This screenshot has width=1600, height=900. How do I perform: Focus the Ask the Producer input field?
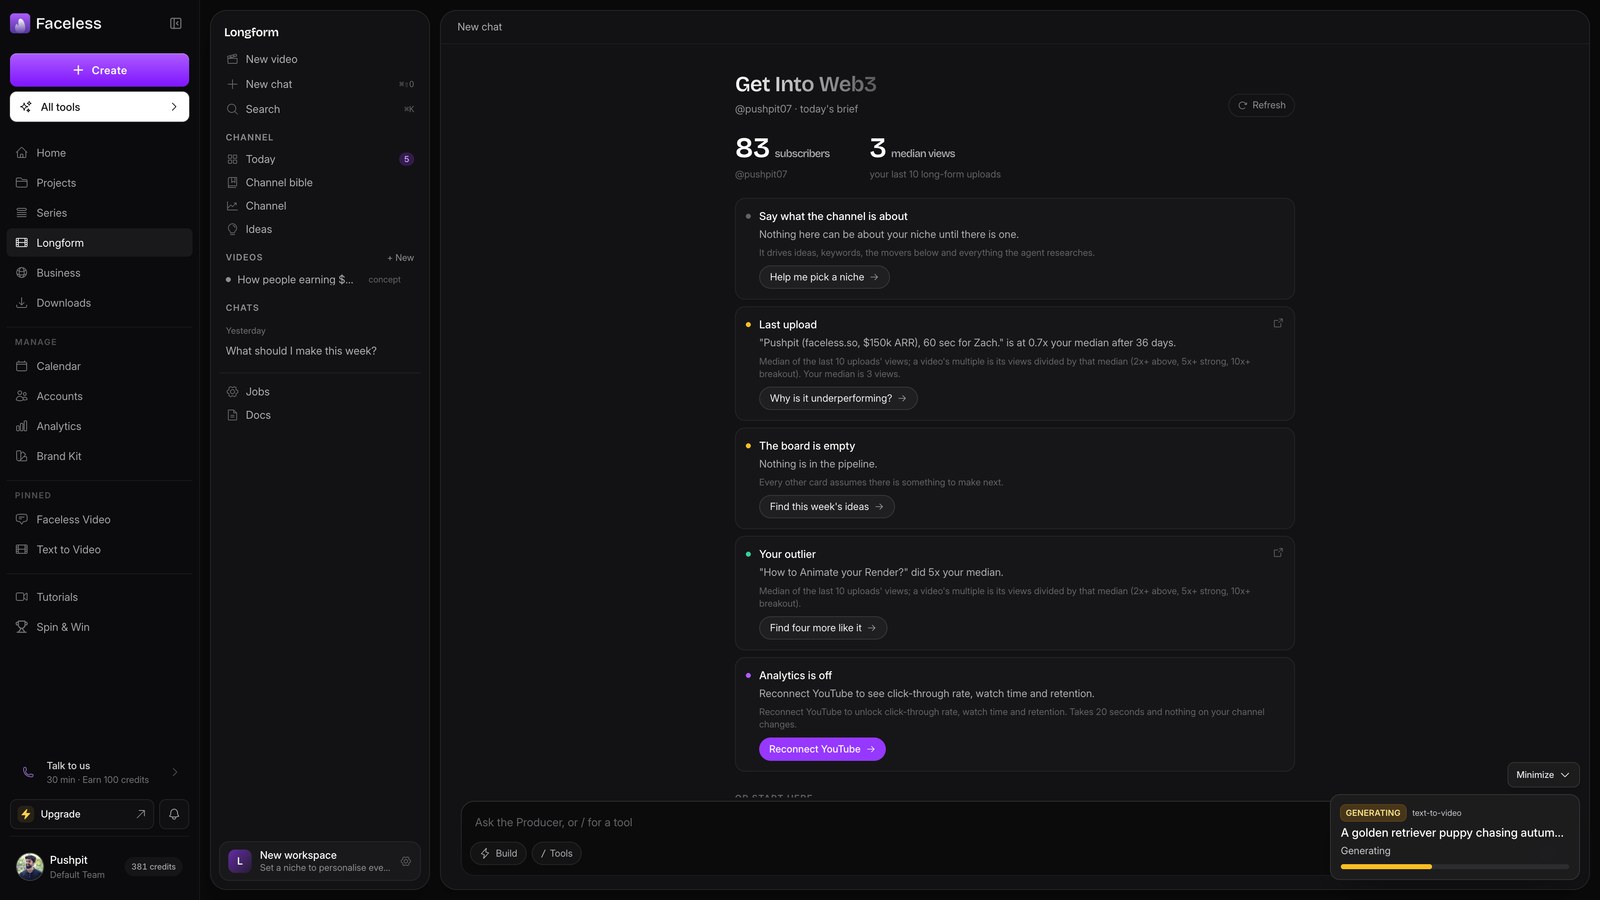pyautogui.click(x=895, y=822)
